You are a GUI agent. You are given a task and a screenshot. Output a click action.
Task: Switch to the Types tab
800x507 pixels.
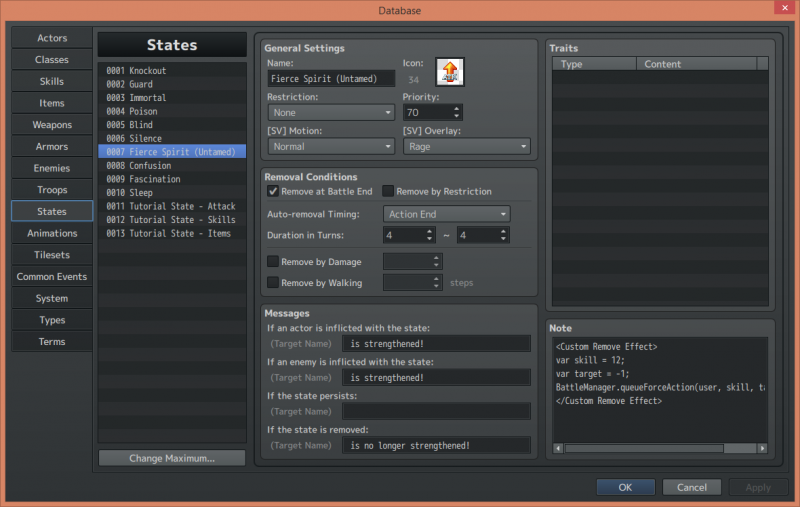(x=52, y=320)
